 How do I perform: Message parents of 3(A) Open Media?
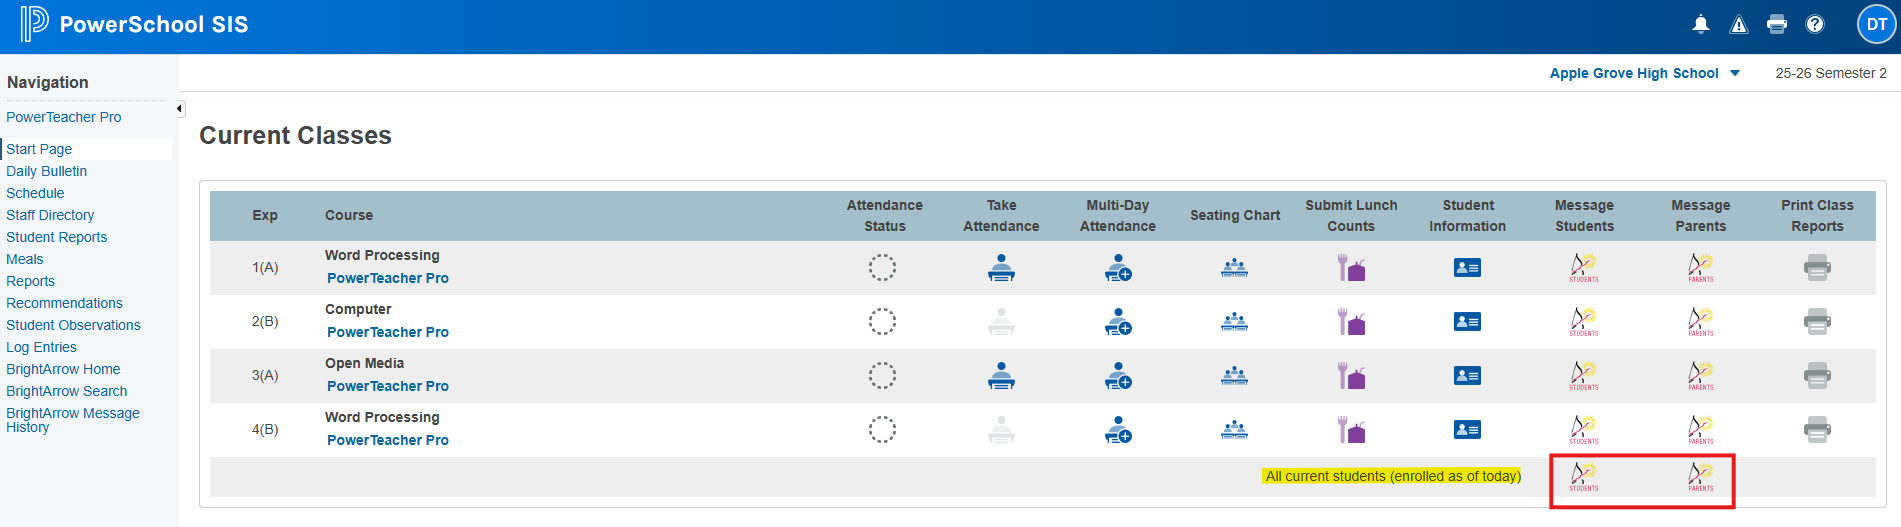tap(1701, 376)
